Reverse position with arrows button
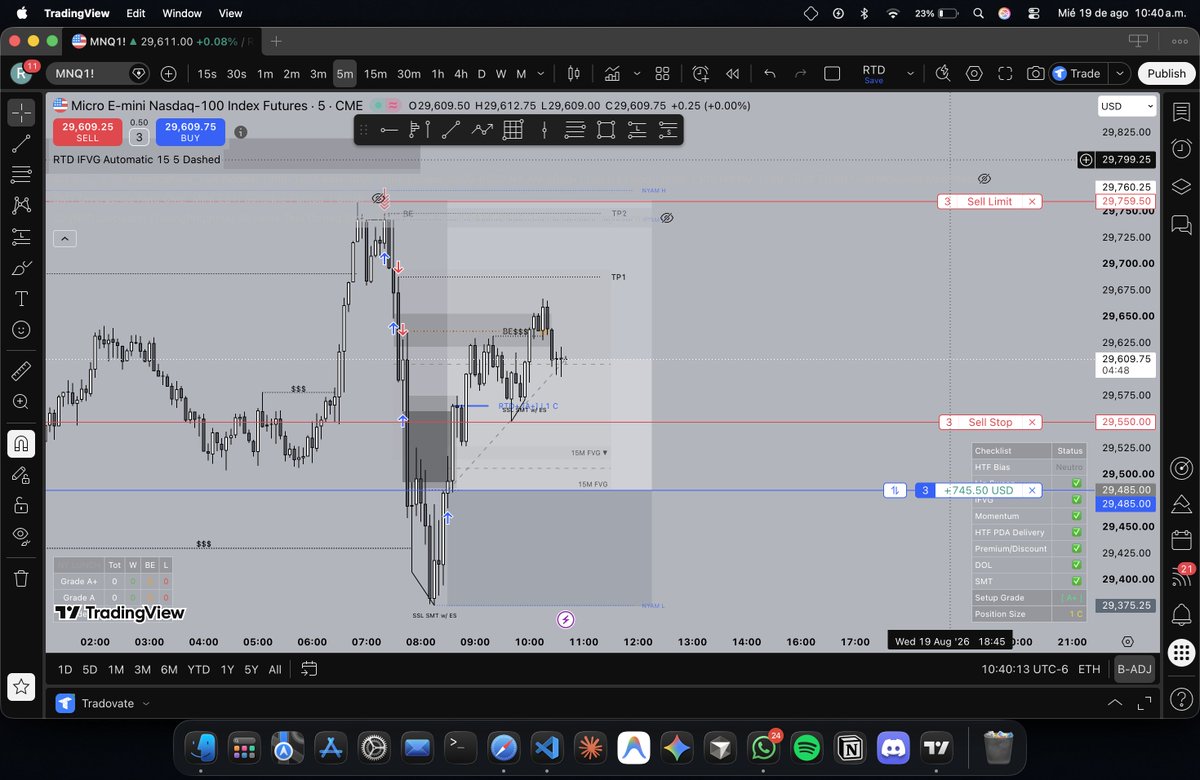The image size is (1200, 780). [x=896, y=490]
